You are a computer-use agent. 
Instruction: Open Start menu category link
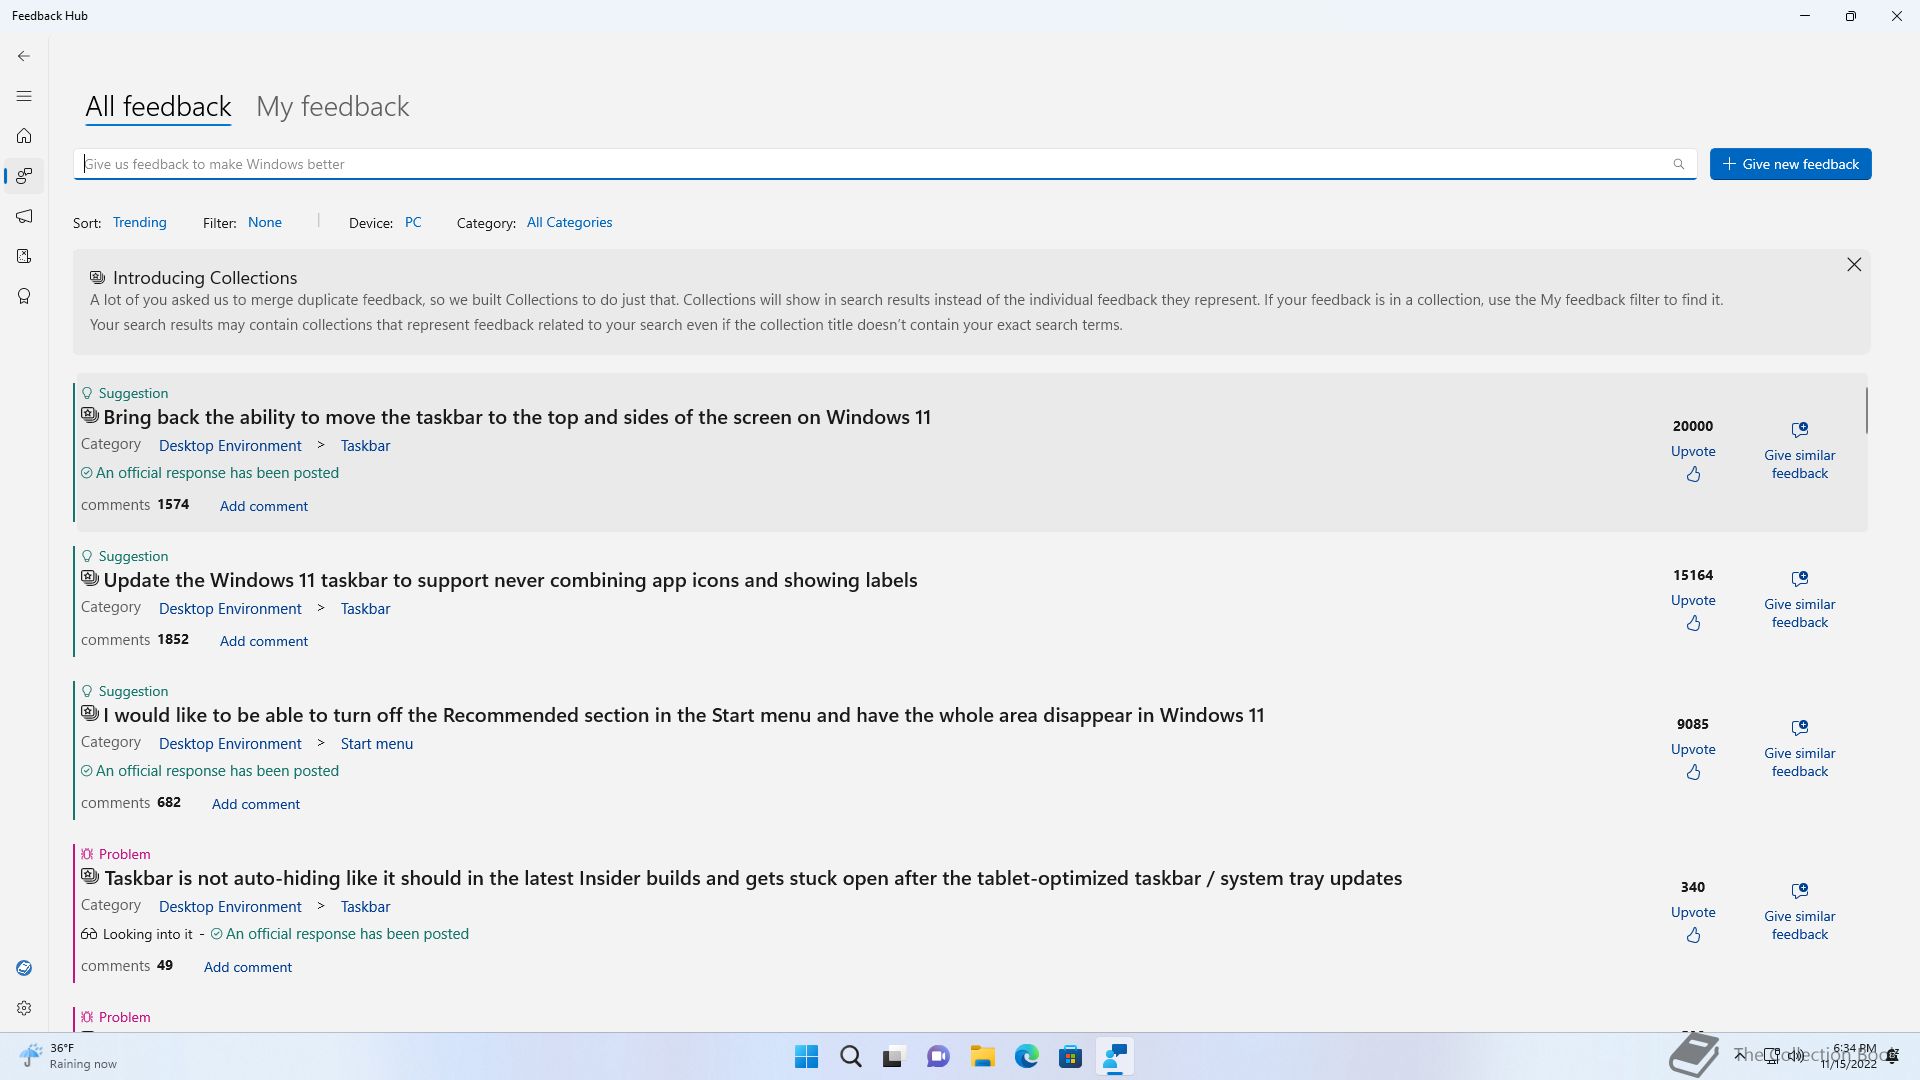pyautogui.click(x=377, y=744)
